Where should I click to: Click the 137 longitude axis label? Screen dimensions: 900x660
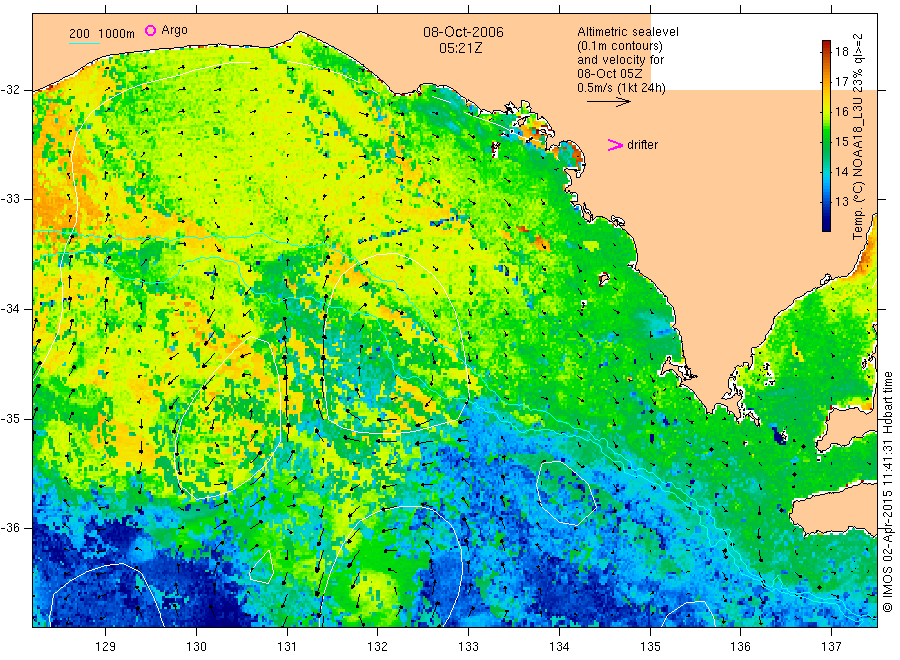(x=831, y=647)
